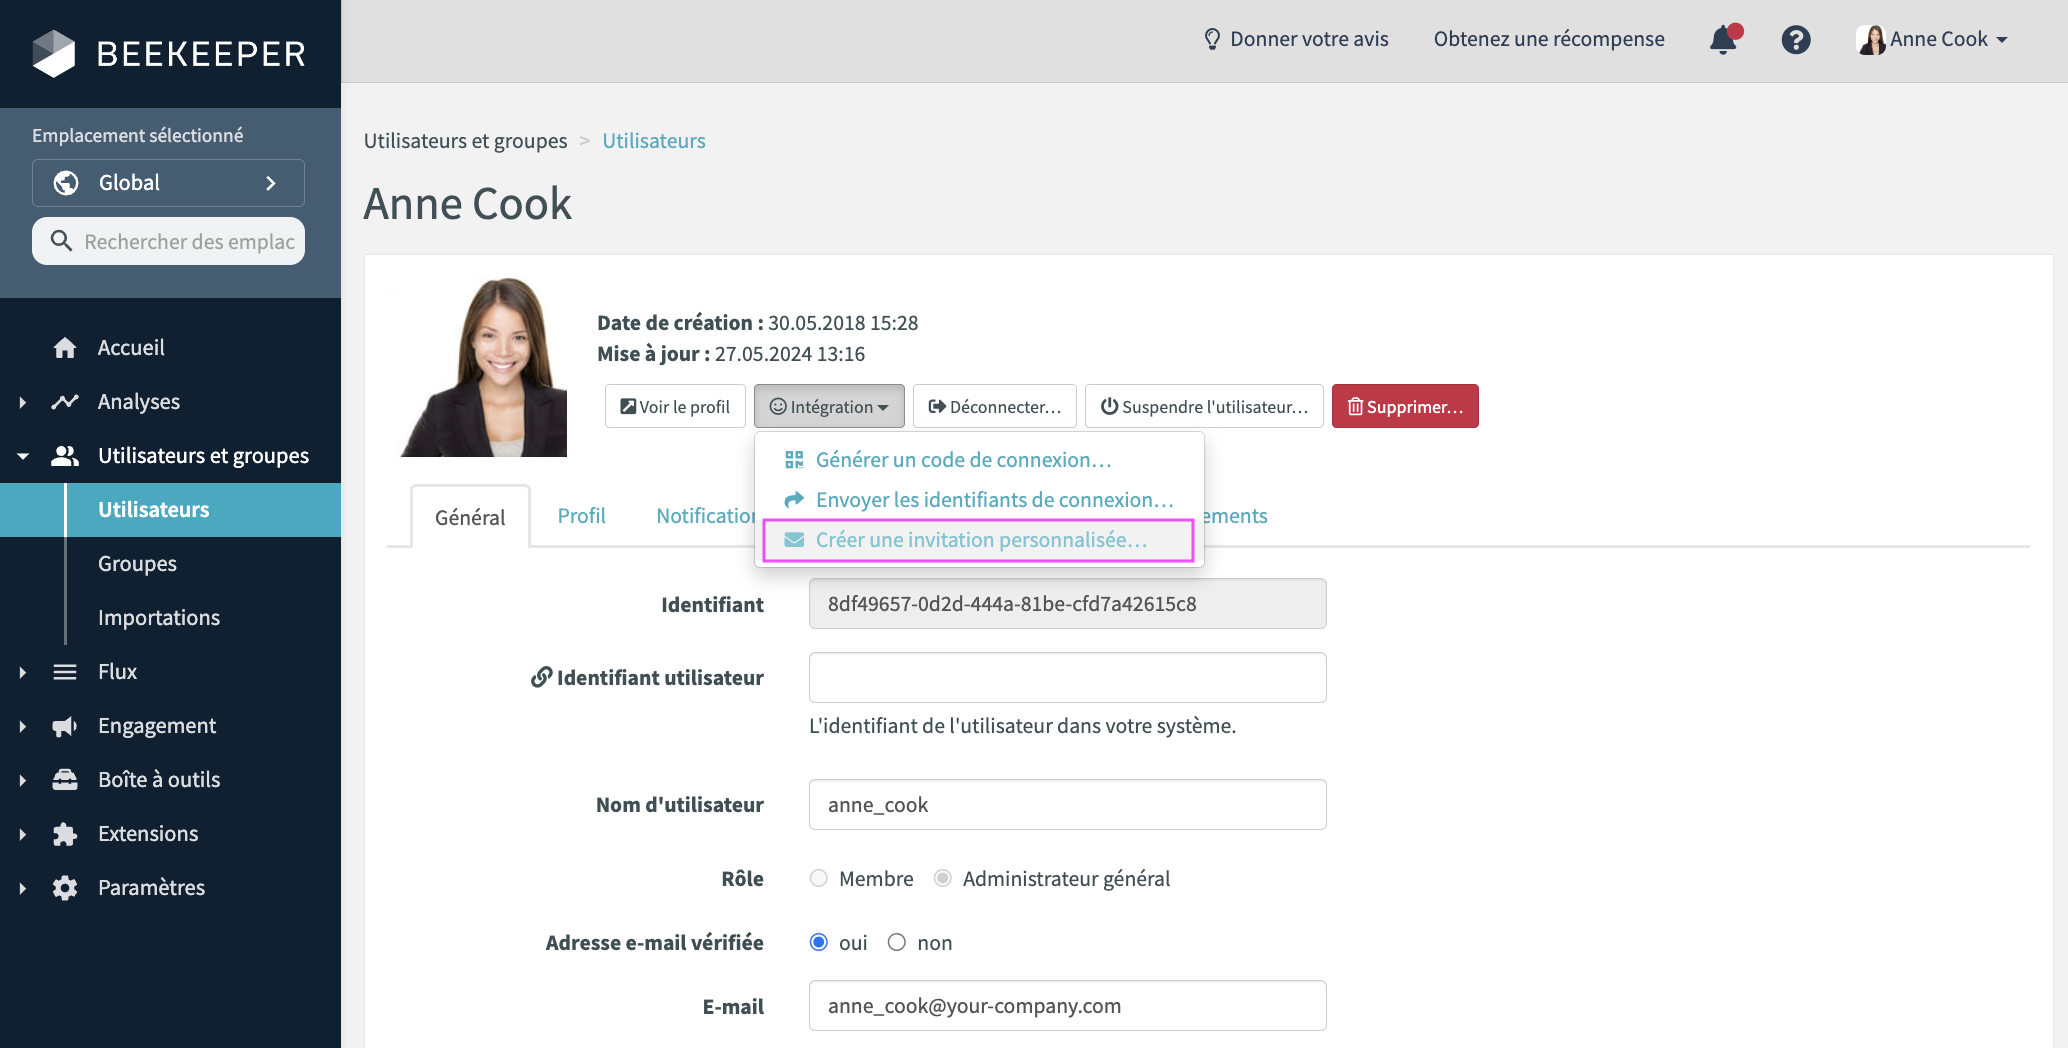Click the Utilisateurs breadcrumb link
The image size is (2068, 1048).
[x=653, y=141]
